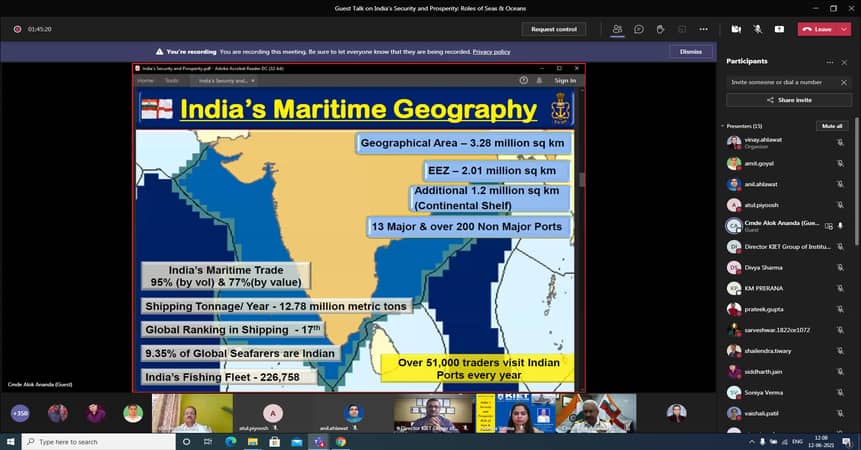861x450 pixels.
Task: Raise your hand in the meeting
Action: click(660, 29)
